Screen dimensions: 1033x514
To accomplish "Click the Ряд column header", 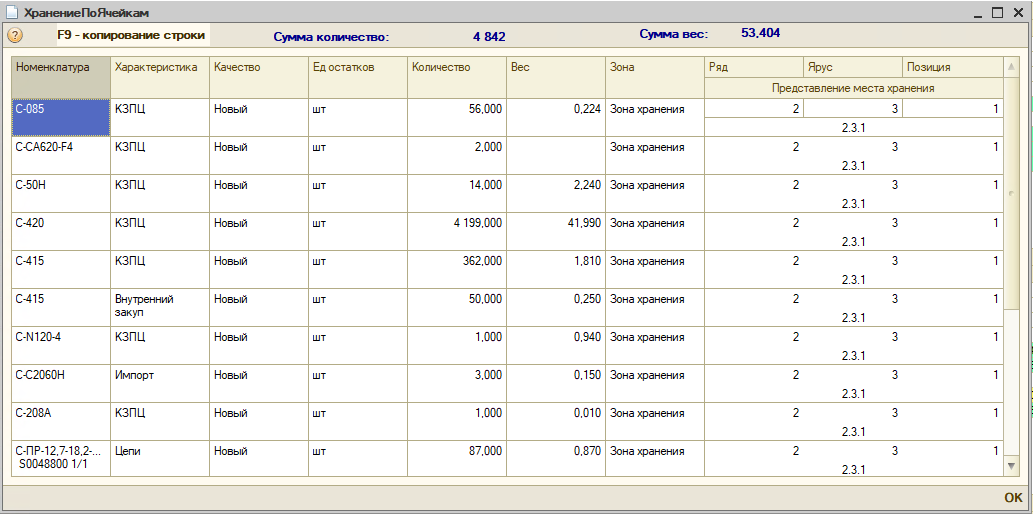I will [754, 67].
